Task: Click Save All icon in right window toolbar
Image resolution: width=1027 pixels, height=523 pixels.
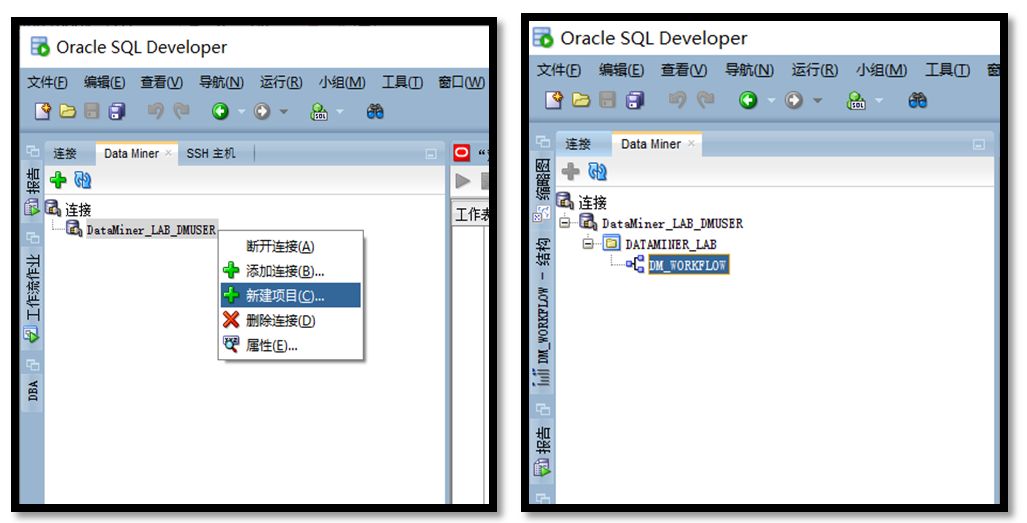Action: pyautogui.click(x=635, y=99)
